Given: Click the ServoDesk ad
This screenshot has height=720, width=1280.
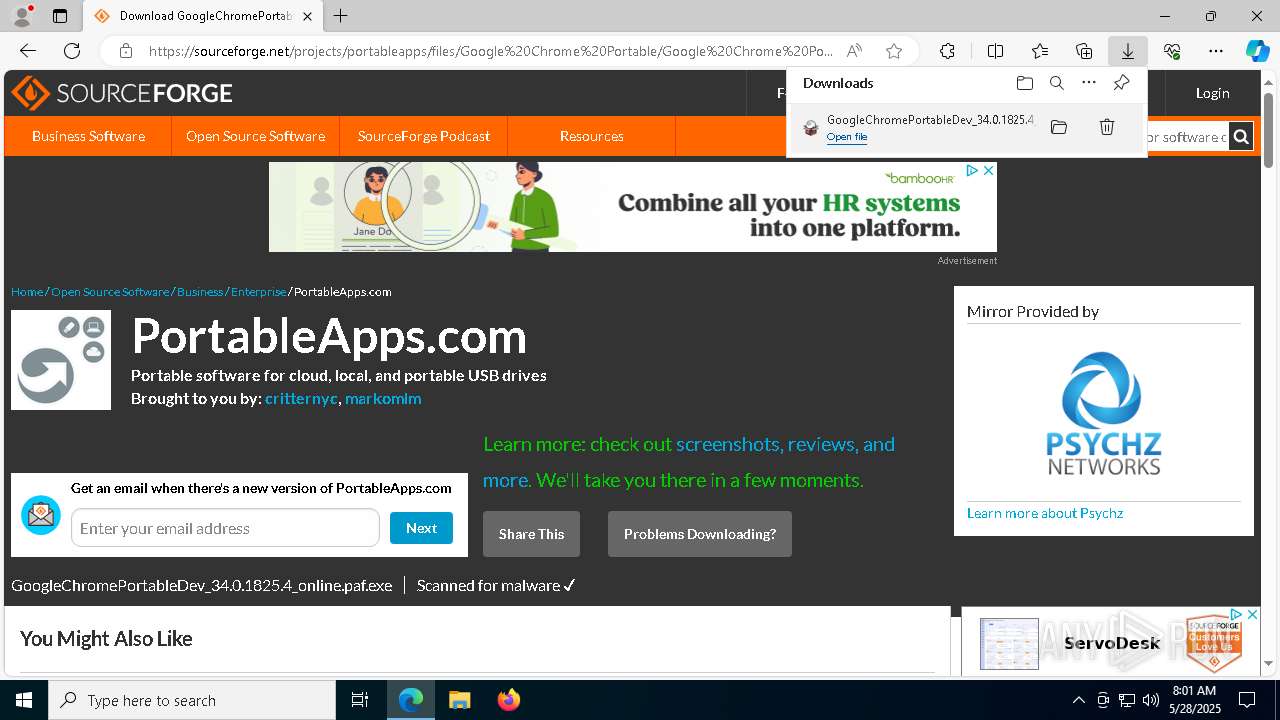Looking at the screenshot, I should tap(1111, 642).
